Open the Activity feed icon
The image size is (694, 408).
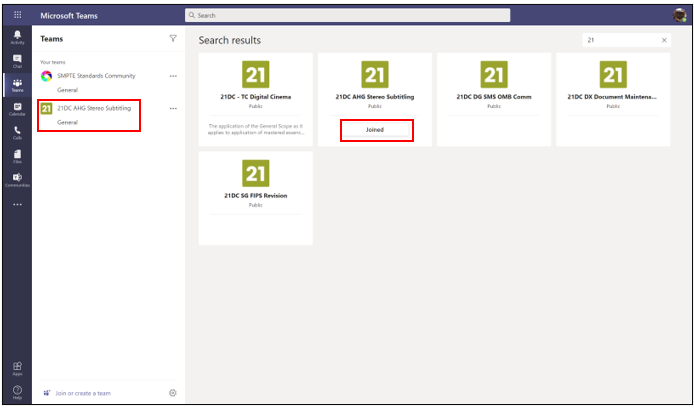pyautogui.click(x=17, y=37)
